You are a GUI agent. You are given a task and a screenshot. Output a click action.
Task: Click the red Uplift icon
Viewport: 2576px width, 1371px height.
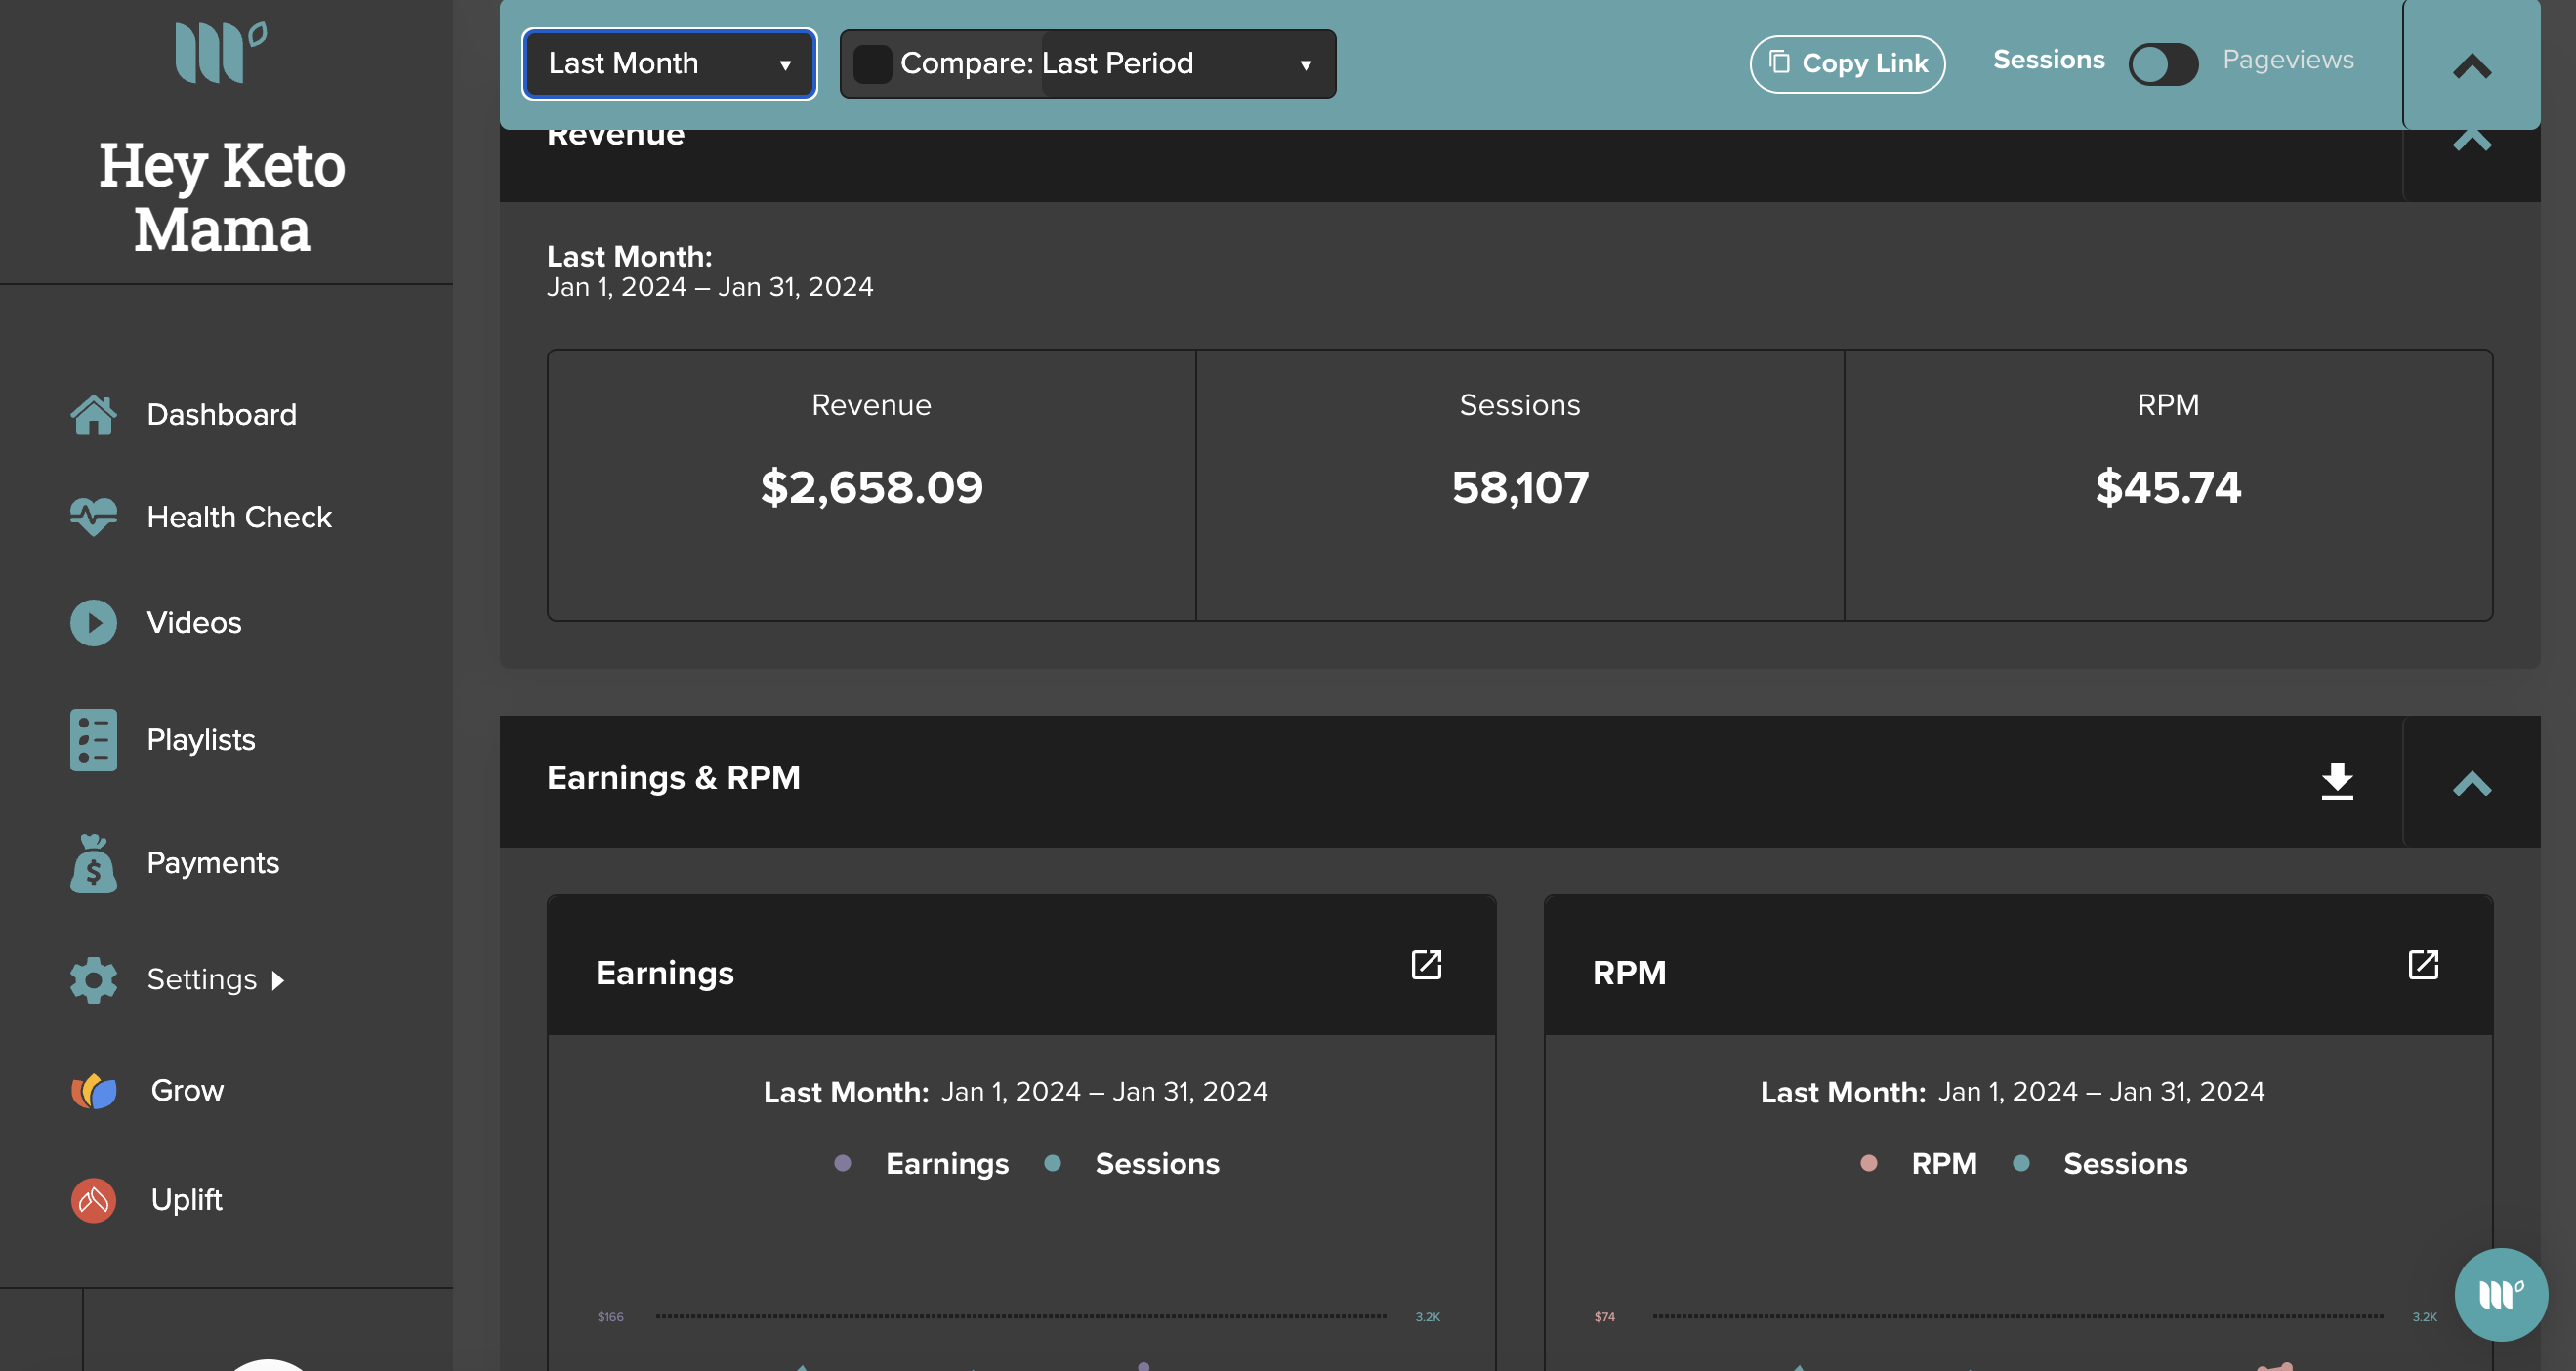click(93, 1199)
